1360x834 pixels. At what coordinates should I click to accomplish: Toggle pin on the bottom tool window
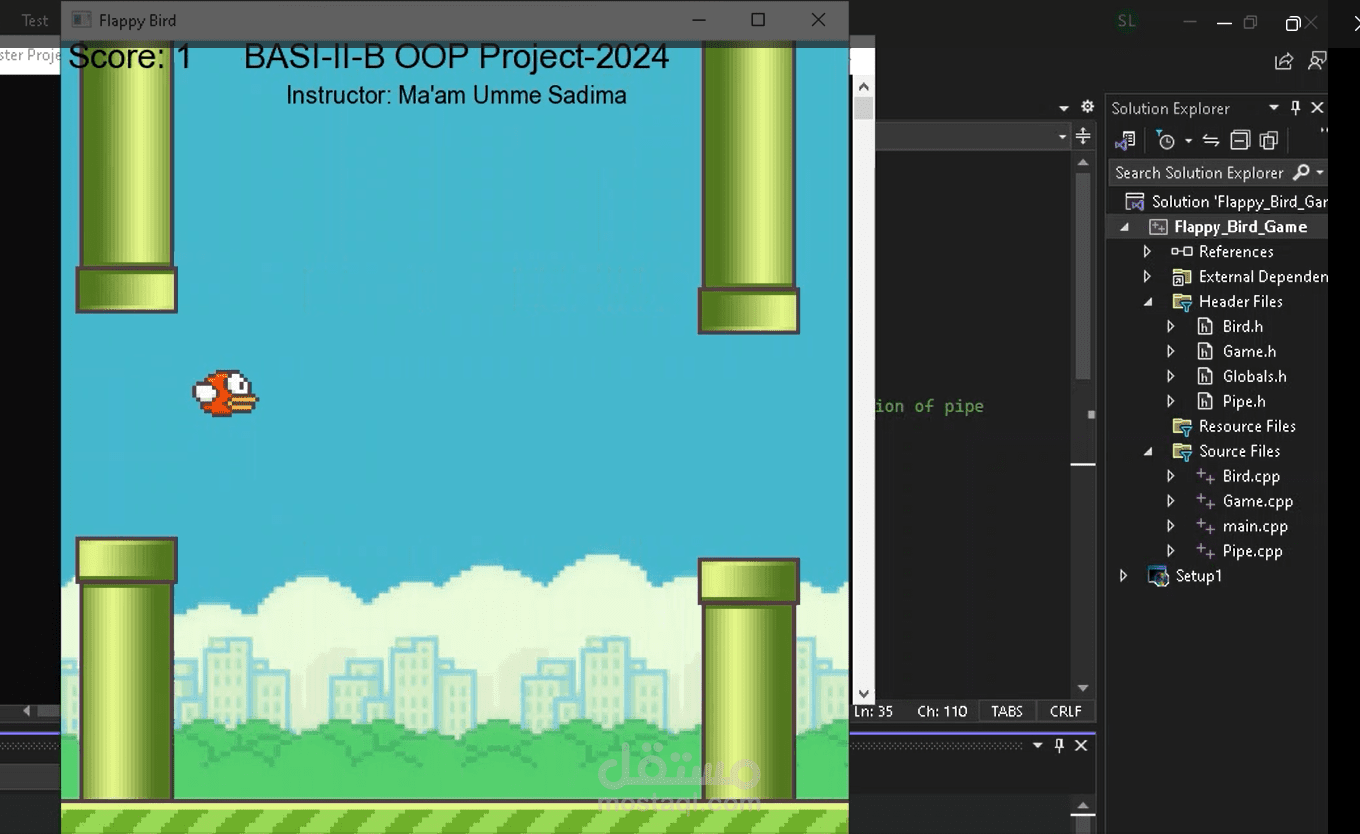pyautogui.click(x=1059, y=746)
